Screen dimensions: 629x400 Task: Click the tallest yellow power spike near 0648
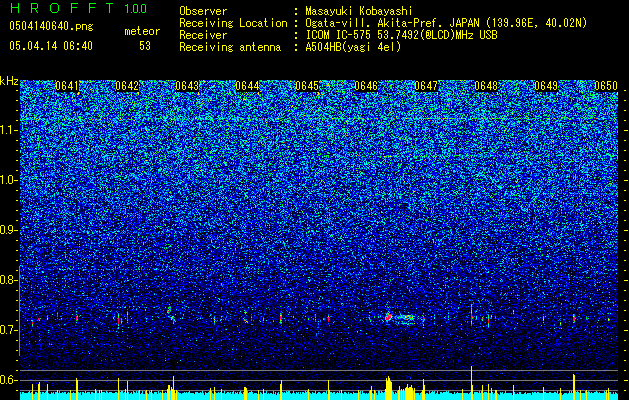[472, 382]
